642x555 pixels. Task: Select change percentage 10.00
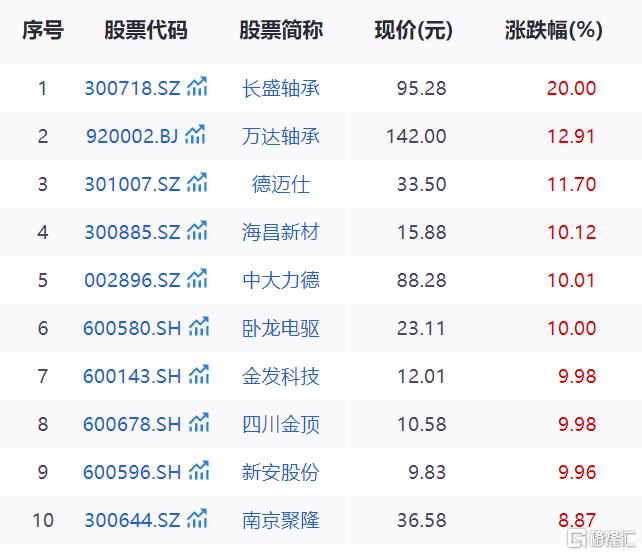click(572, 328)
